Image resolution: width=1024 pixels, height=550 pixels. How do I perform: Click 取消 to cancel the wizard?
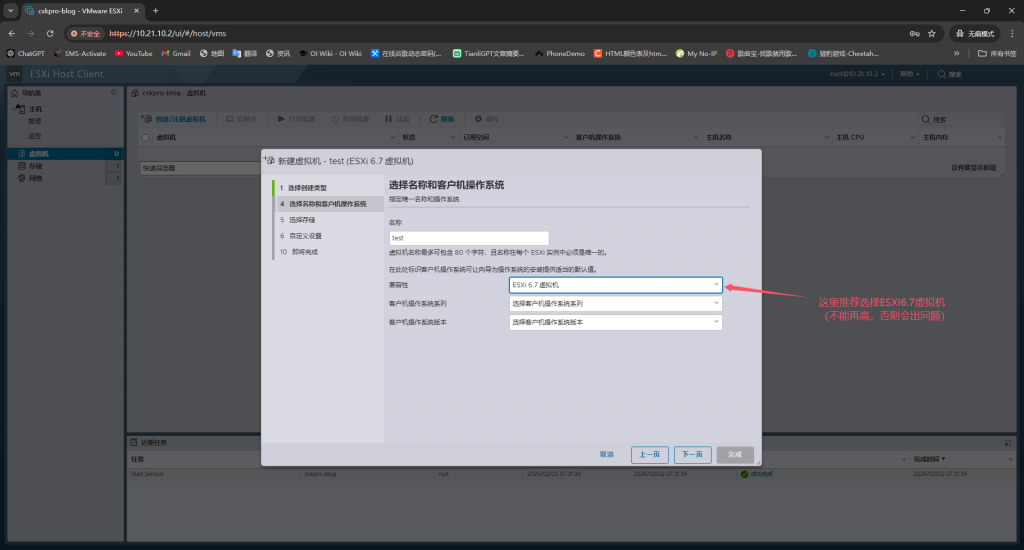pyautogui.click(x=607, y=454)
